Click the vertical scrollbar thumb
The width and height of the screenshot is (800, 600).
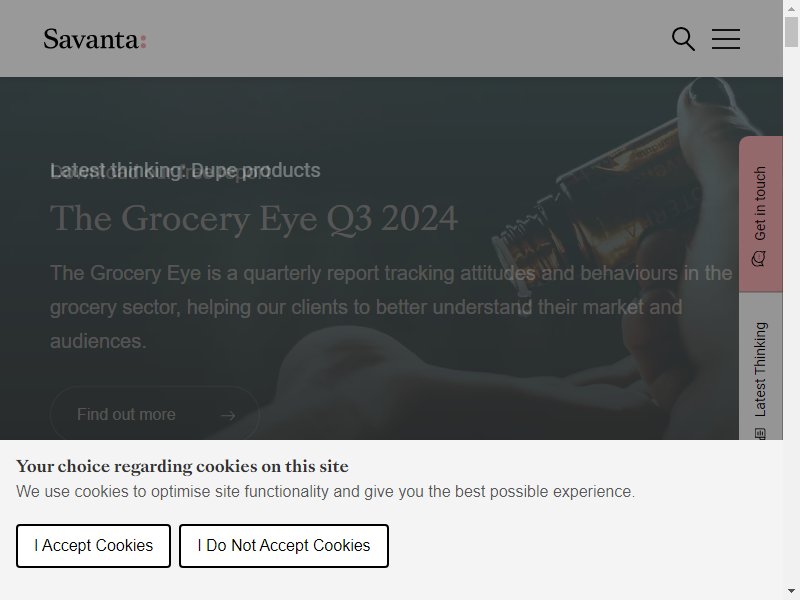pyautogui.click(x=791, y=32)
